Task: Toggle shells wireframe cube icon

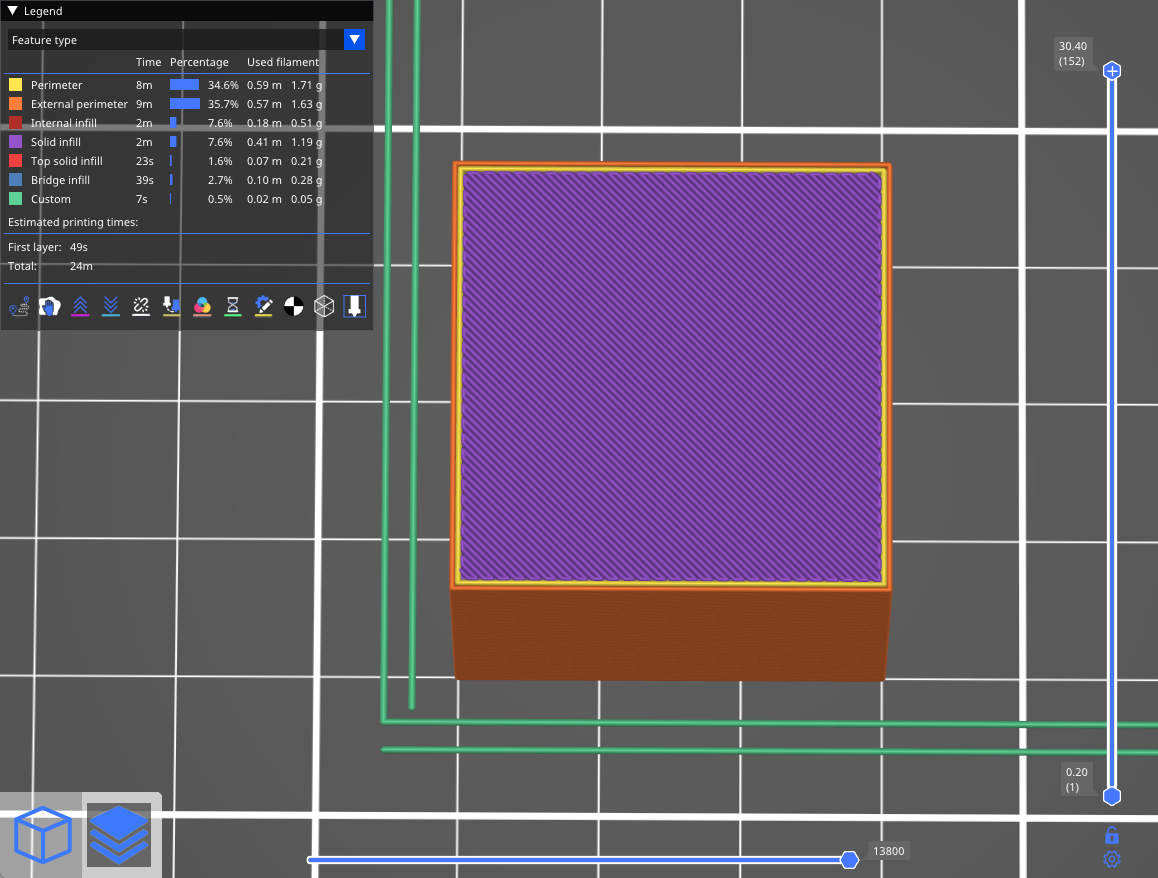Action: (x=324, y=307)
